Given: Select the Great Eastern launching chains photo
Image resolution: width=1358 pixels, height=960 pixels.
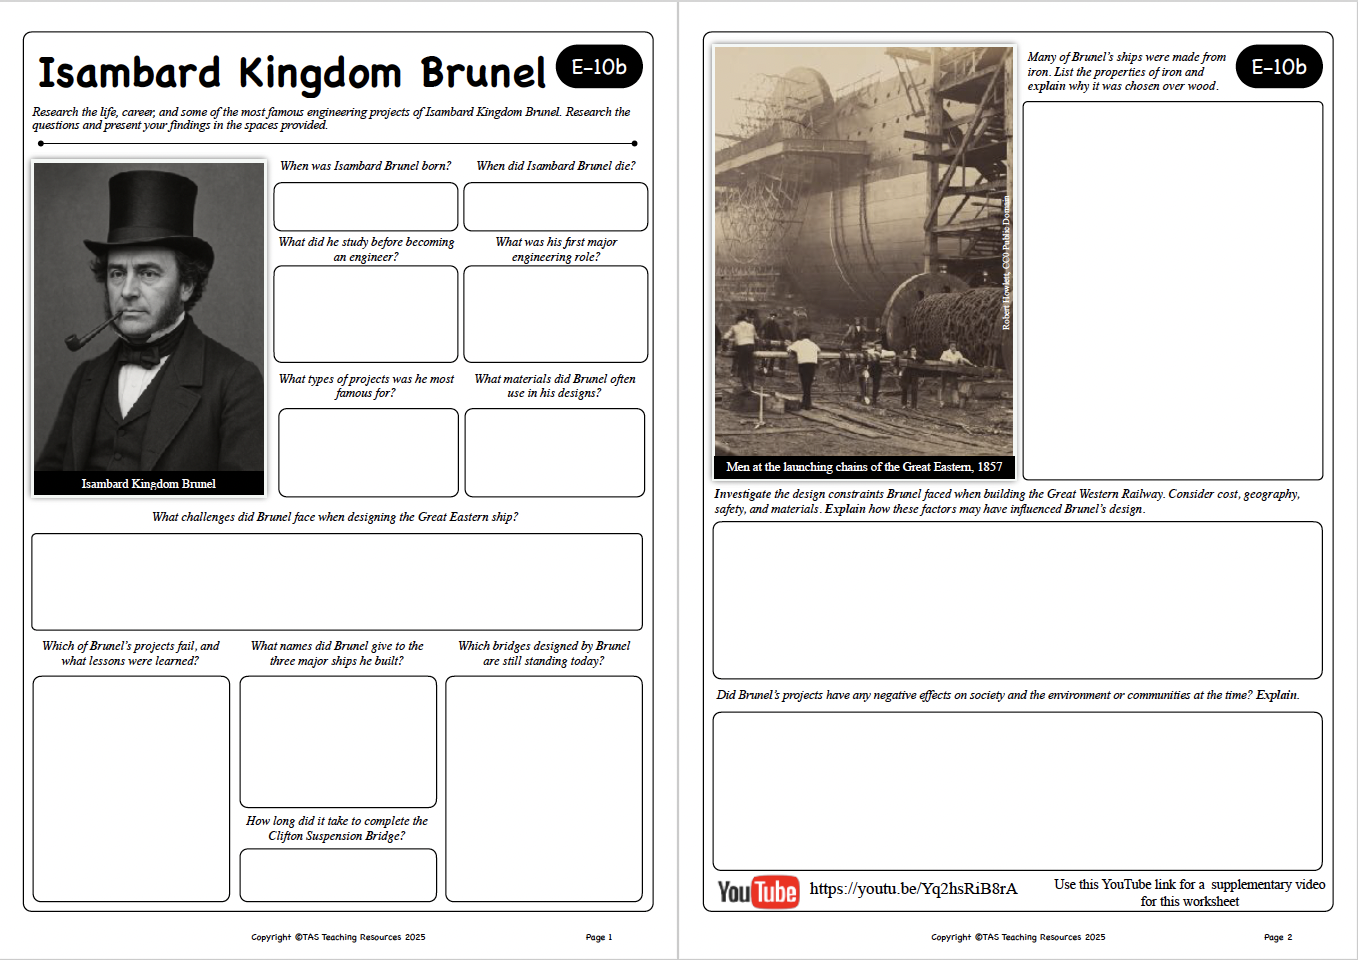Looking at the screenshot, I should pyautogui.click(x=863, y=252).
